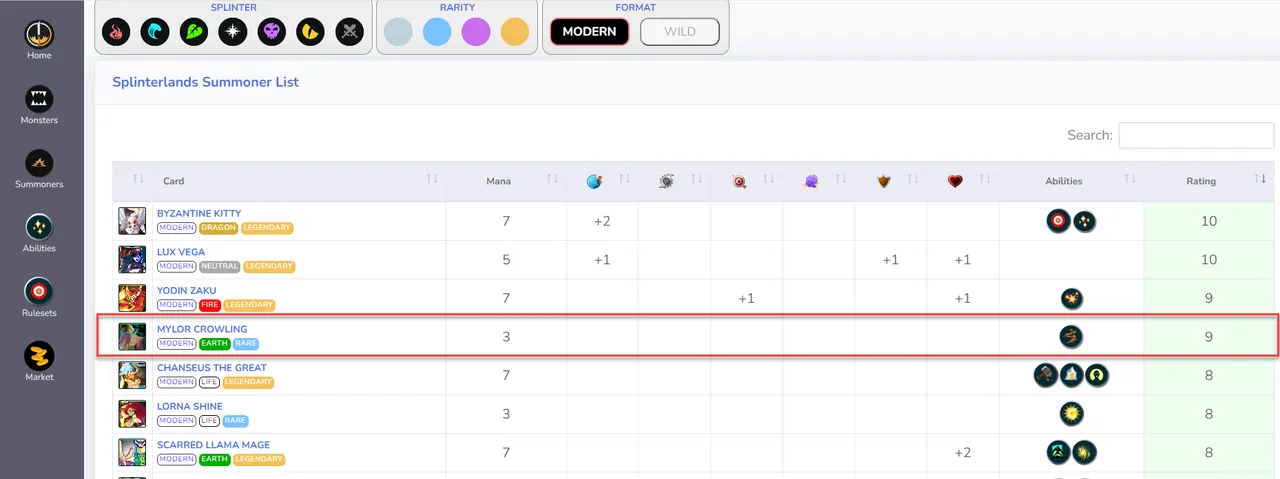Open Home from the sidebar

pyautogui.click(x=39, y=41)
